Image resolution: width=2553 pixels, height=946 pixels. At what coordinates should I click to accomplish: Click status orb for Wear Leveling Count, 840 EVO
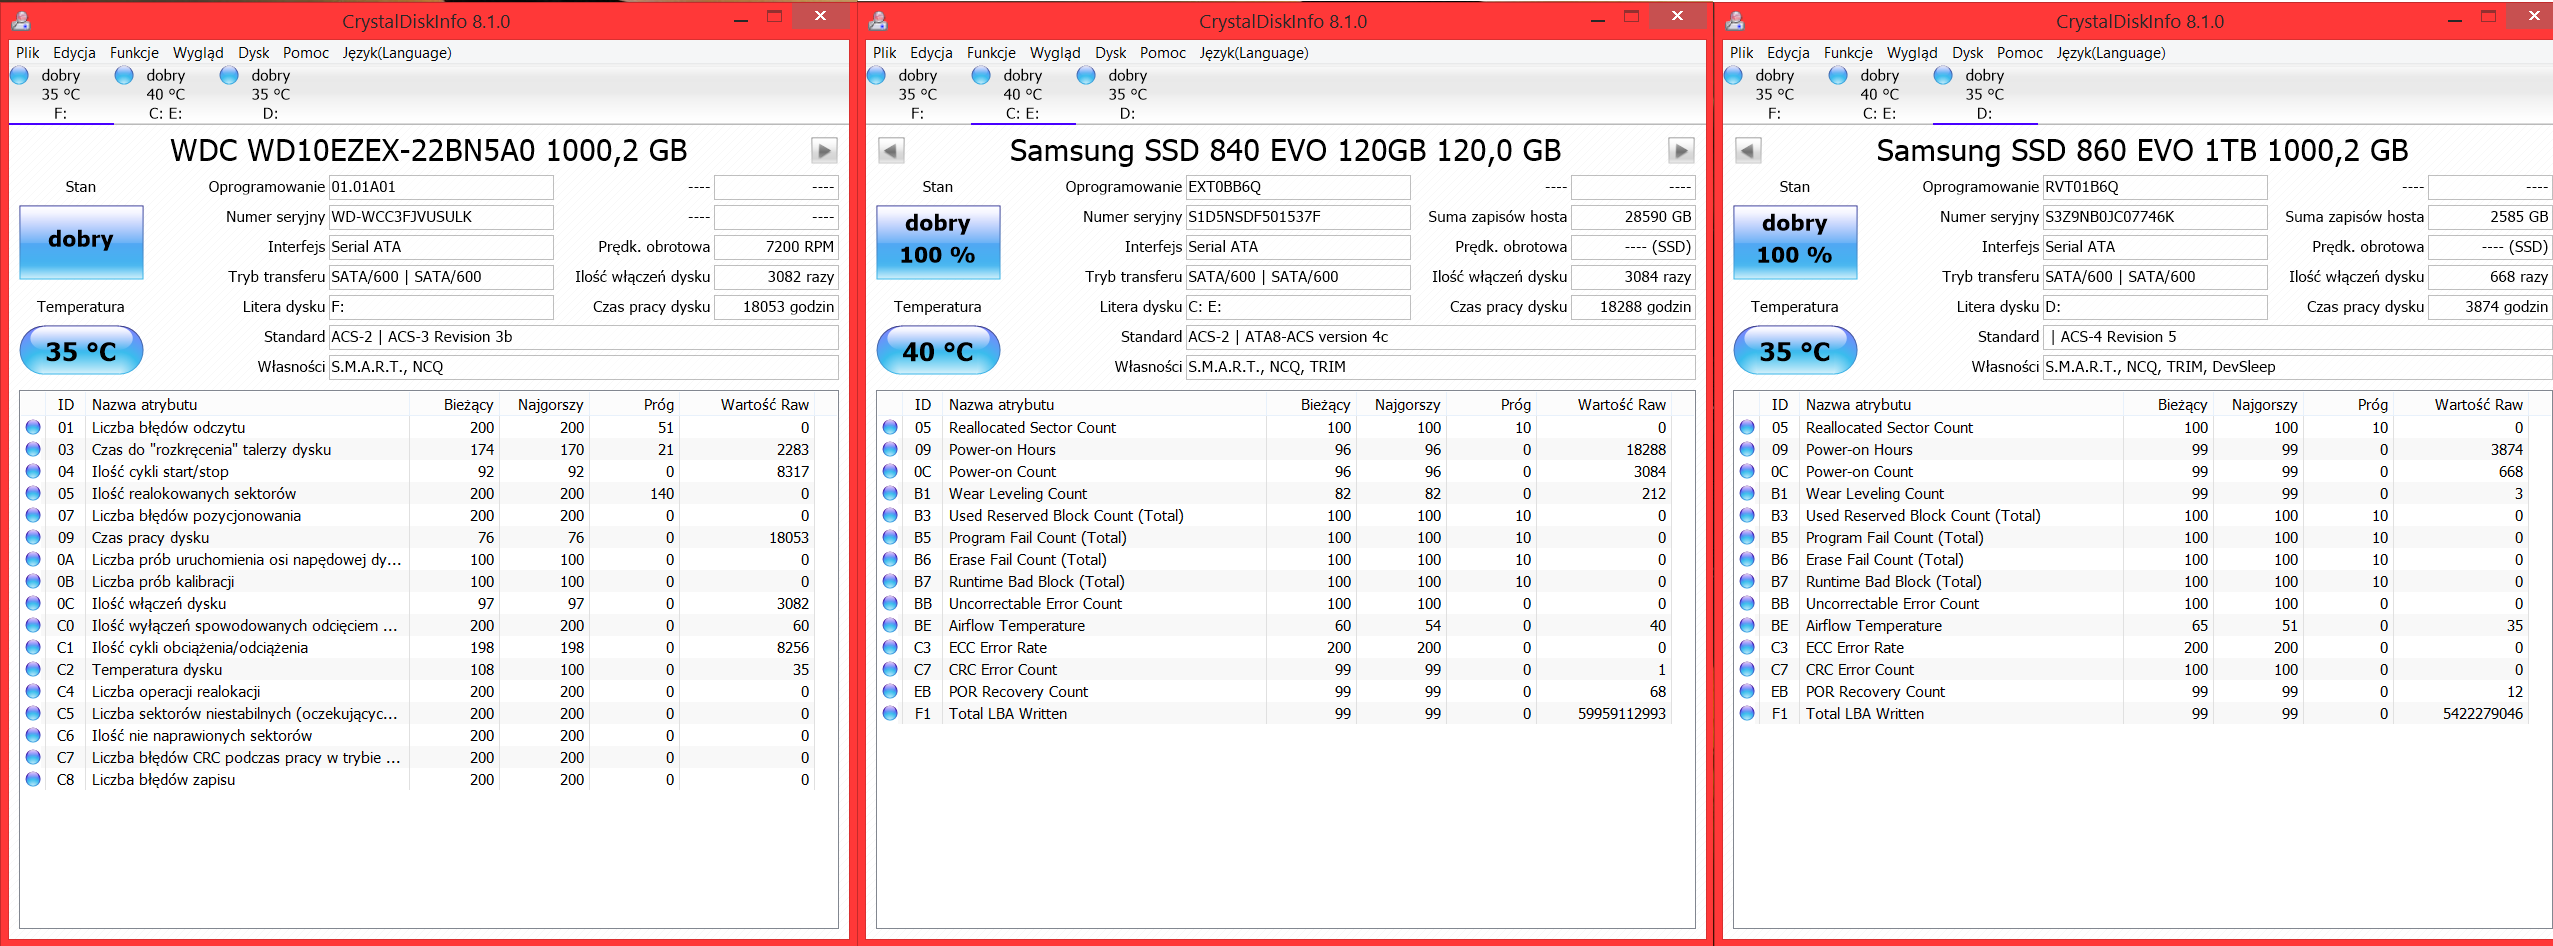tap(891, 493)
